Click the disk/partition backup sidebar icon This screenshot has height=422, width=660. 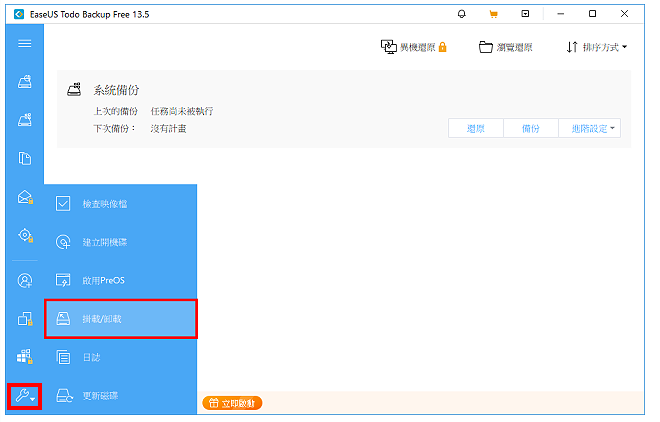(x=25, y=81)
